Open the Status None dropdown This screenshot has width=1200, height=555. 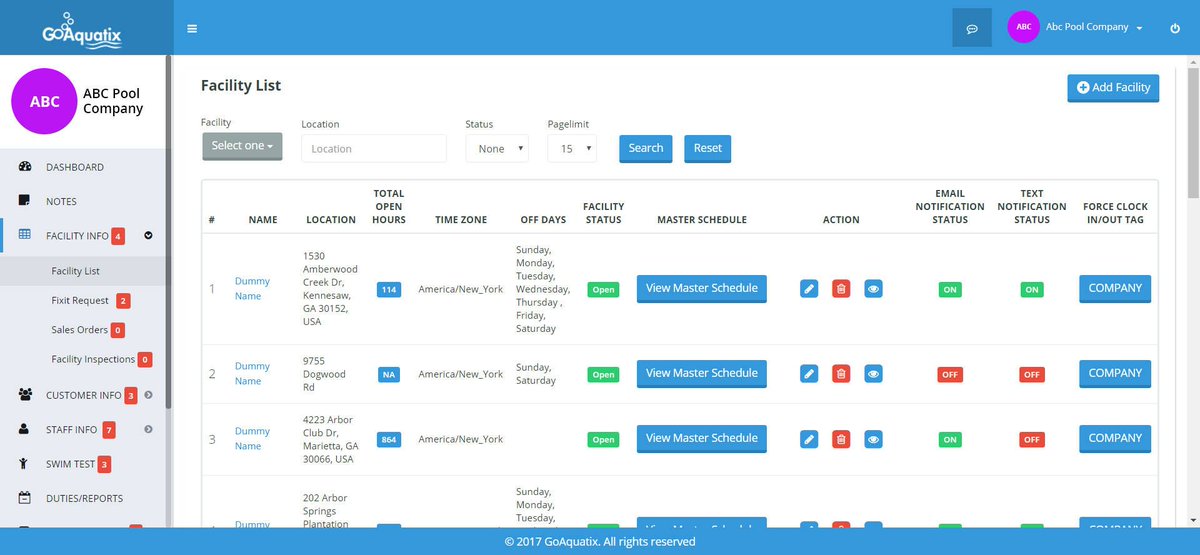click(496, 148)
